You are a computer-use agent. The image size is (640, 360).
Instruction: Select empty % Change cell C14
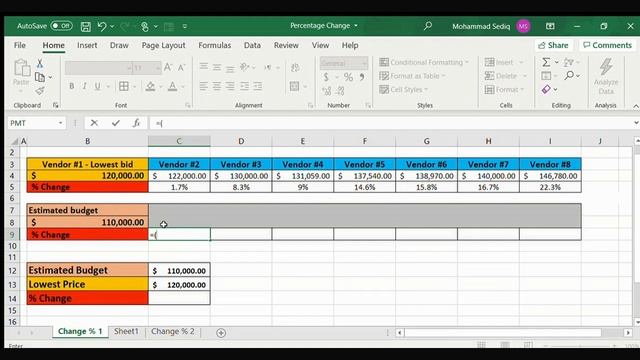pos(179,298)
